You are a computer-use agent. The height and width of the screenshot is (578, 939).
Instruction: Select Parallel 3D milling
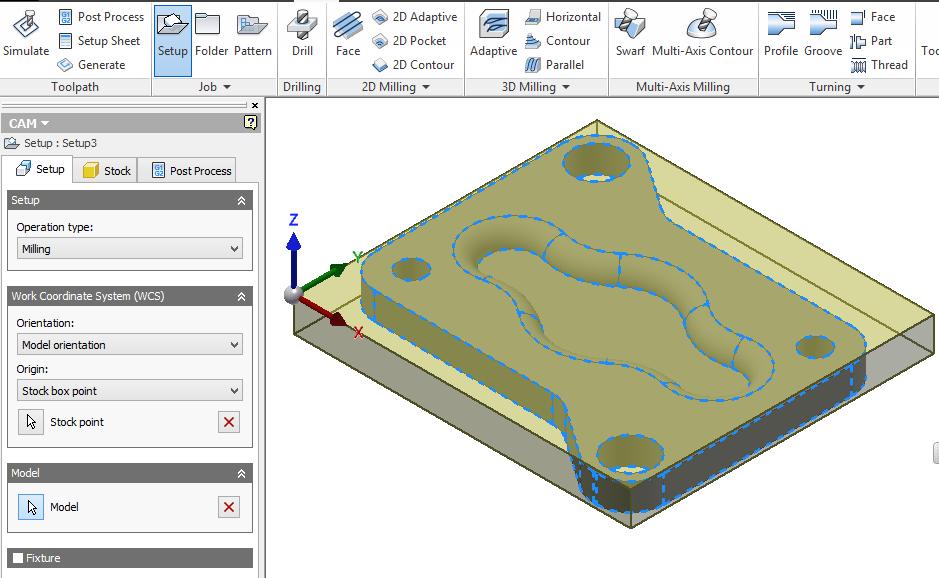click(555, 65)
